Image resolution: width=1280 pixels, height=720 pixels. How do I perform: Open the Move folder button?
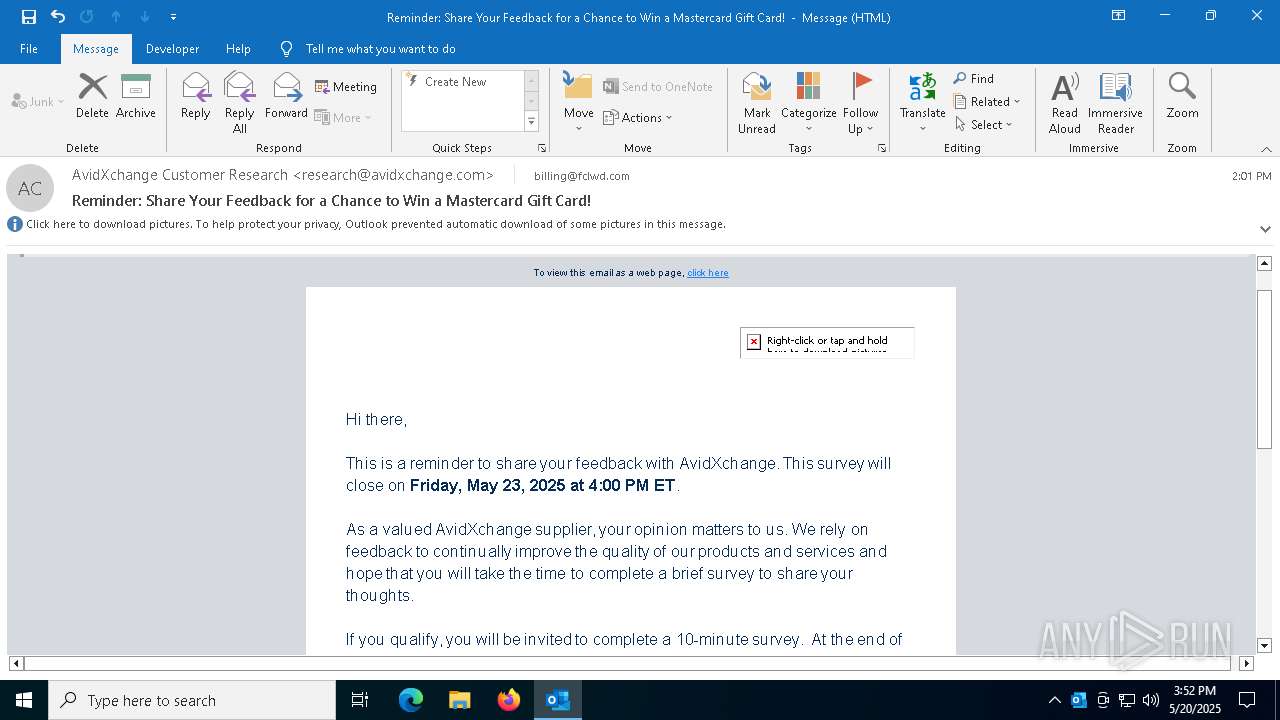579,102
